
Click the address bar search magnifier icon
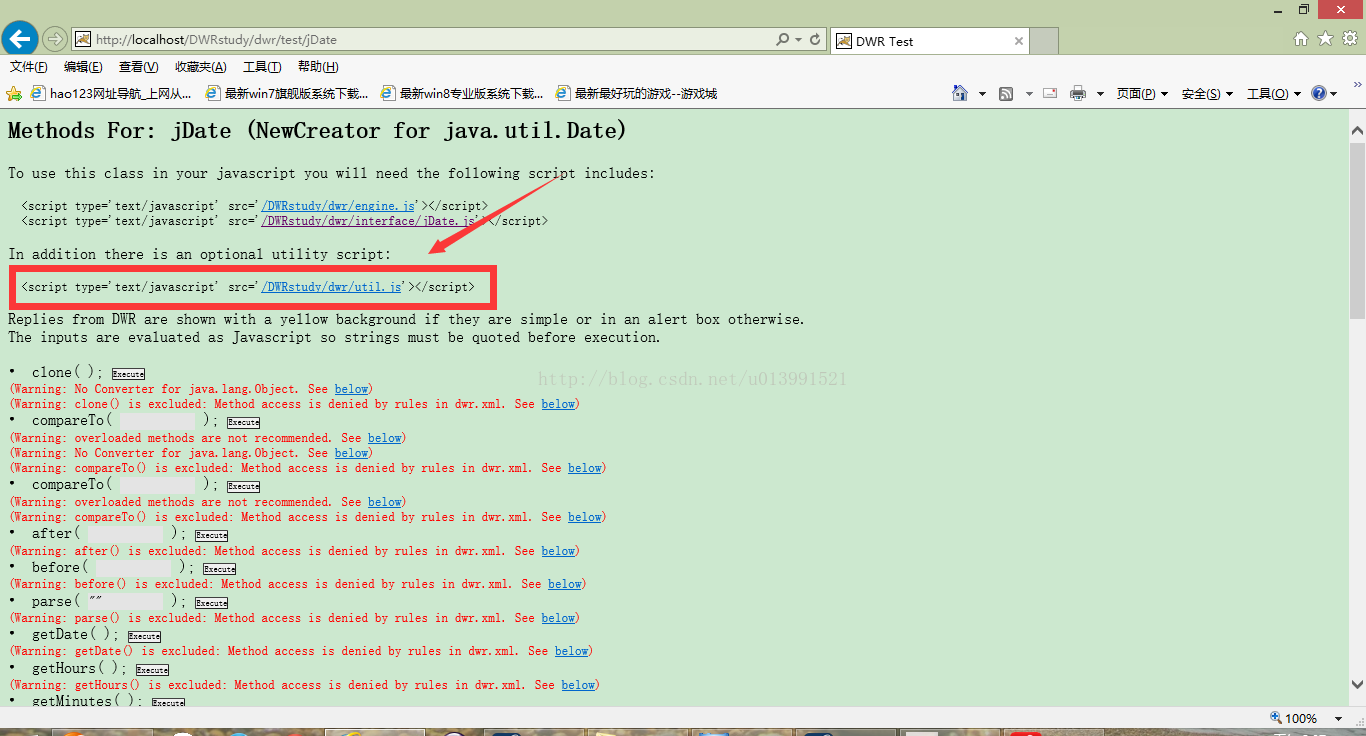click(x=782, y=40)
